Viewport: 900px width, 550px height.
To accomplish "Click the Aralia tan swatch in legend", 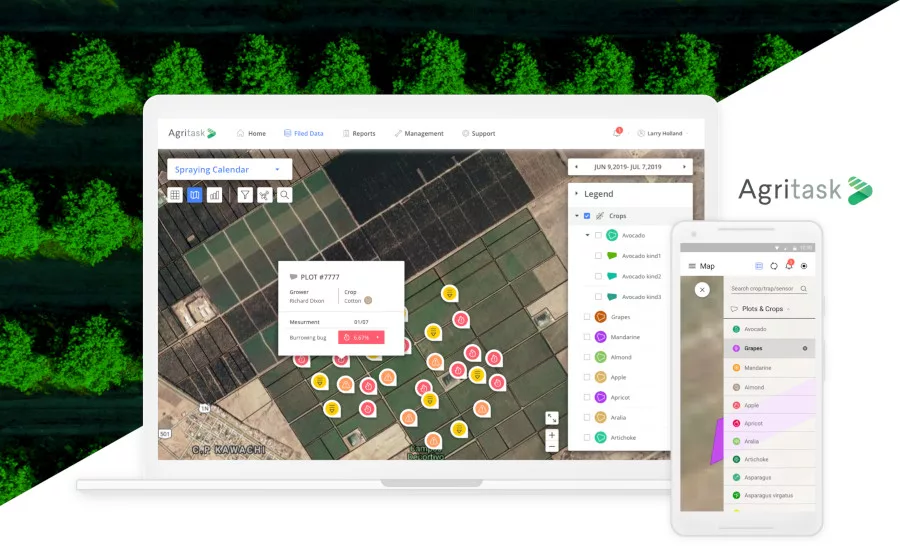I will click(600, 417).
